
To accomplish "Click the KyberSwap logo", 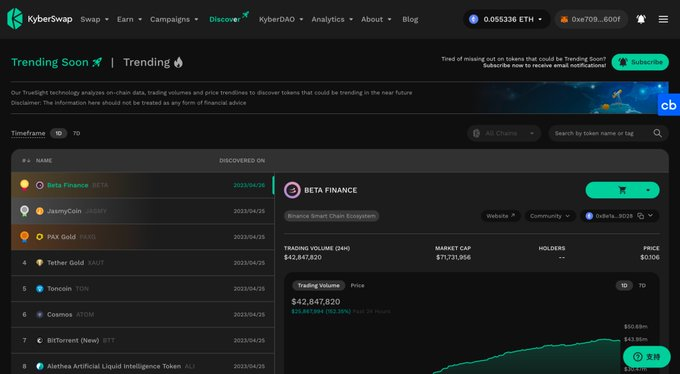I will 39,19.
